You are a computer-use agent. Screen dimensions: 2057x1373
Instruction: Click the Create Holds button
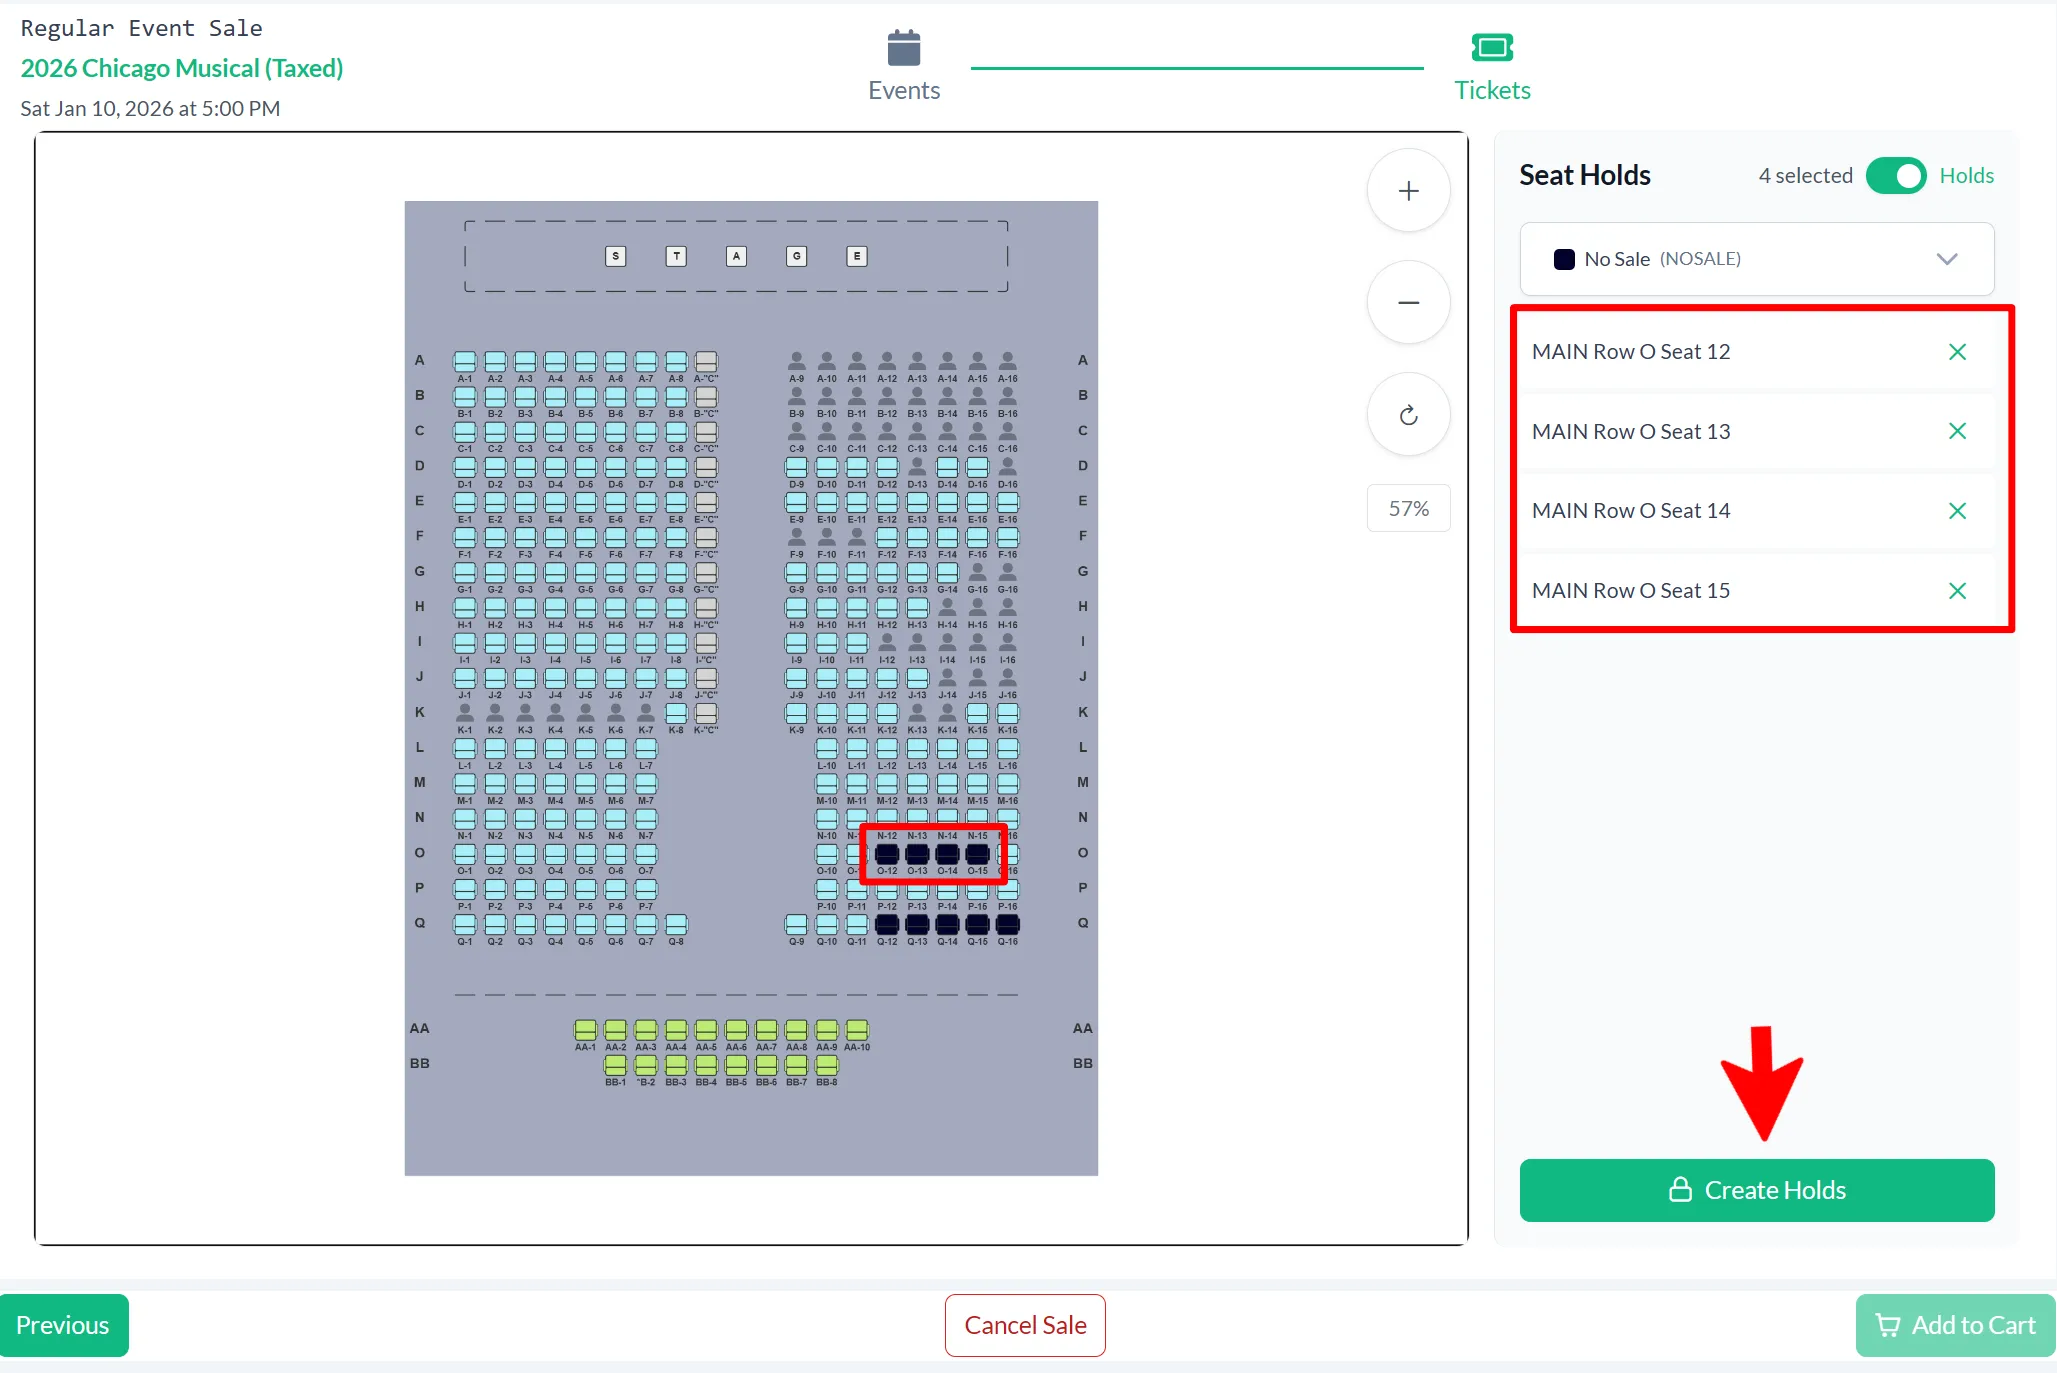(1757, 1190)
